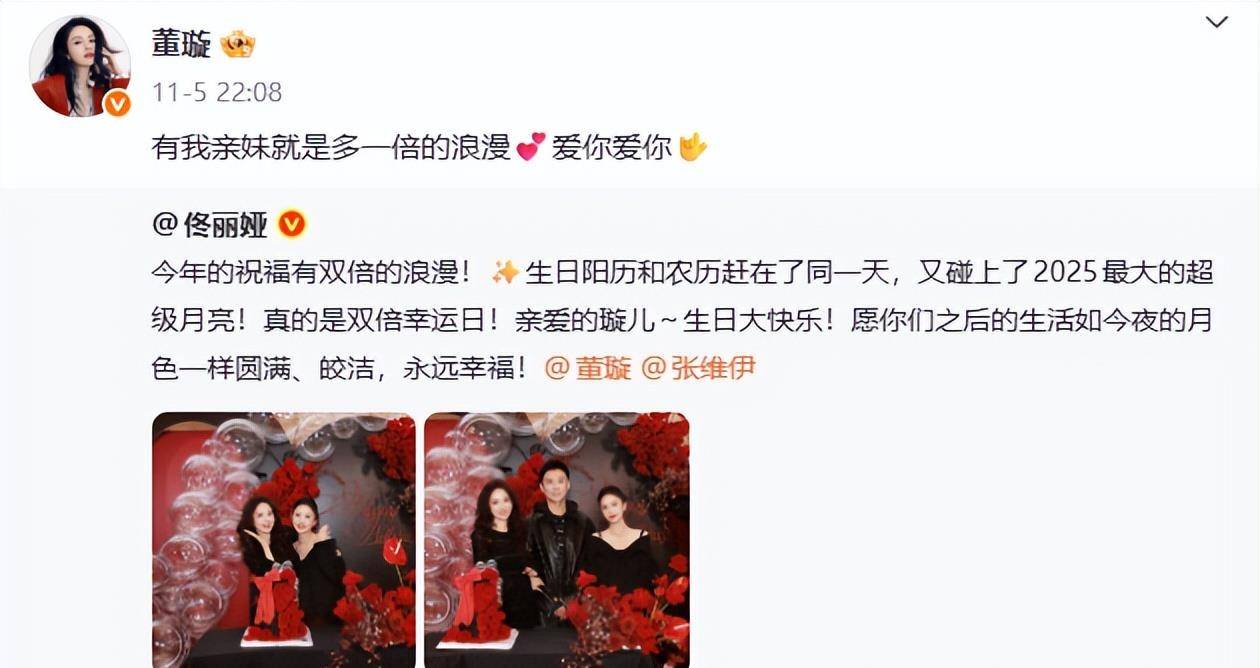The width and height of the screenshot is (1260, 668).
Task: Click the rock hand emoji in post
Action: (x=693, y=148)
